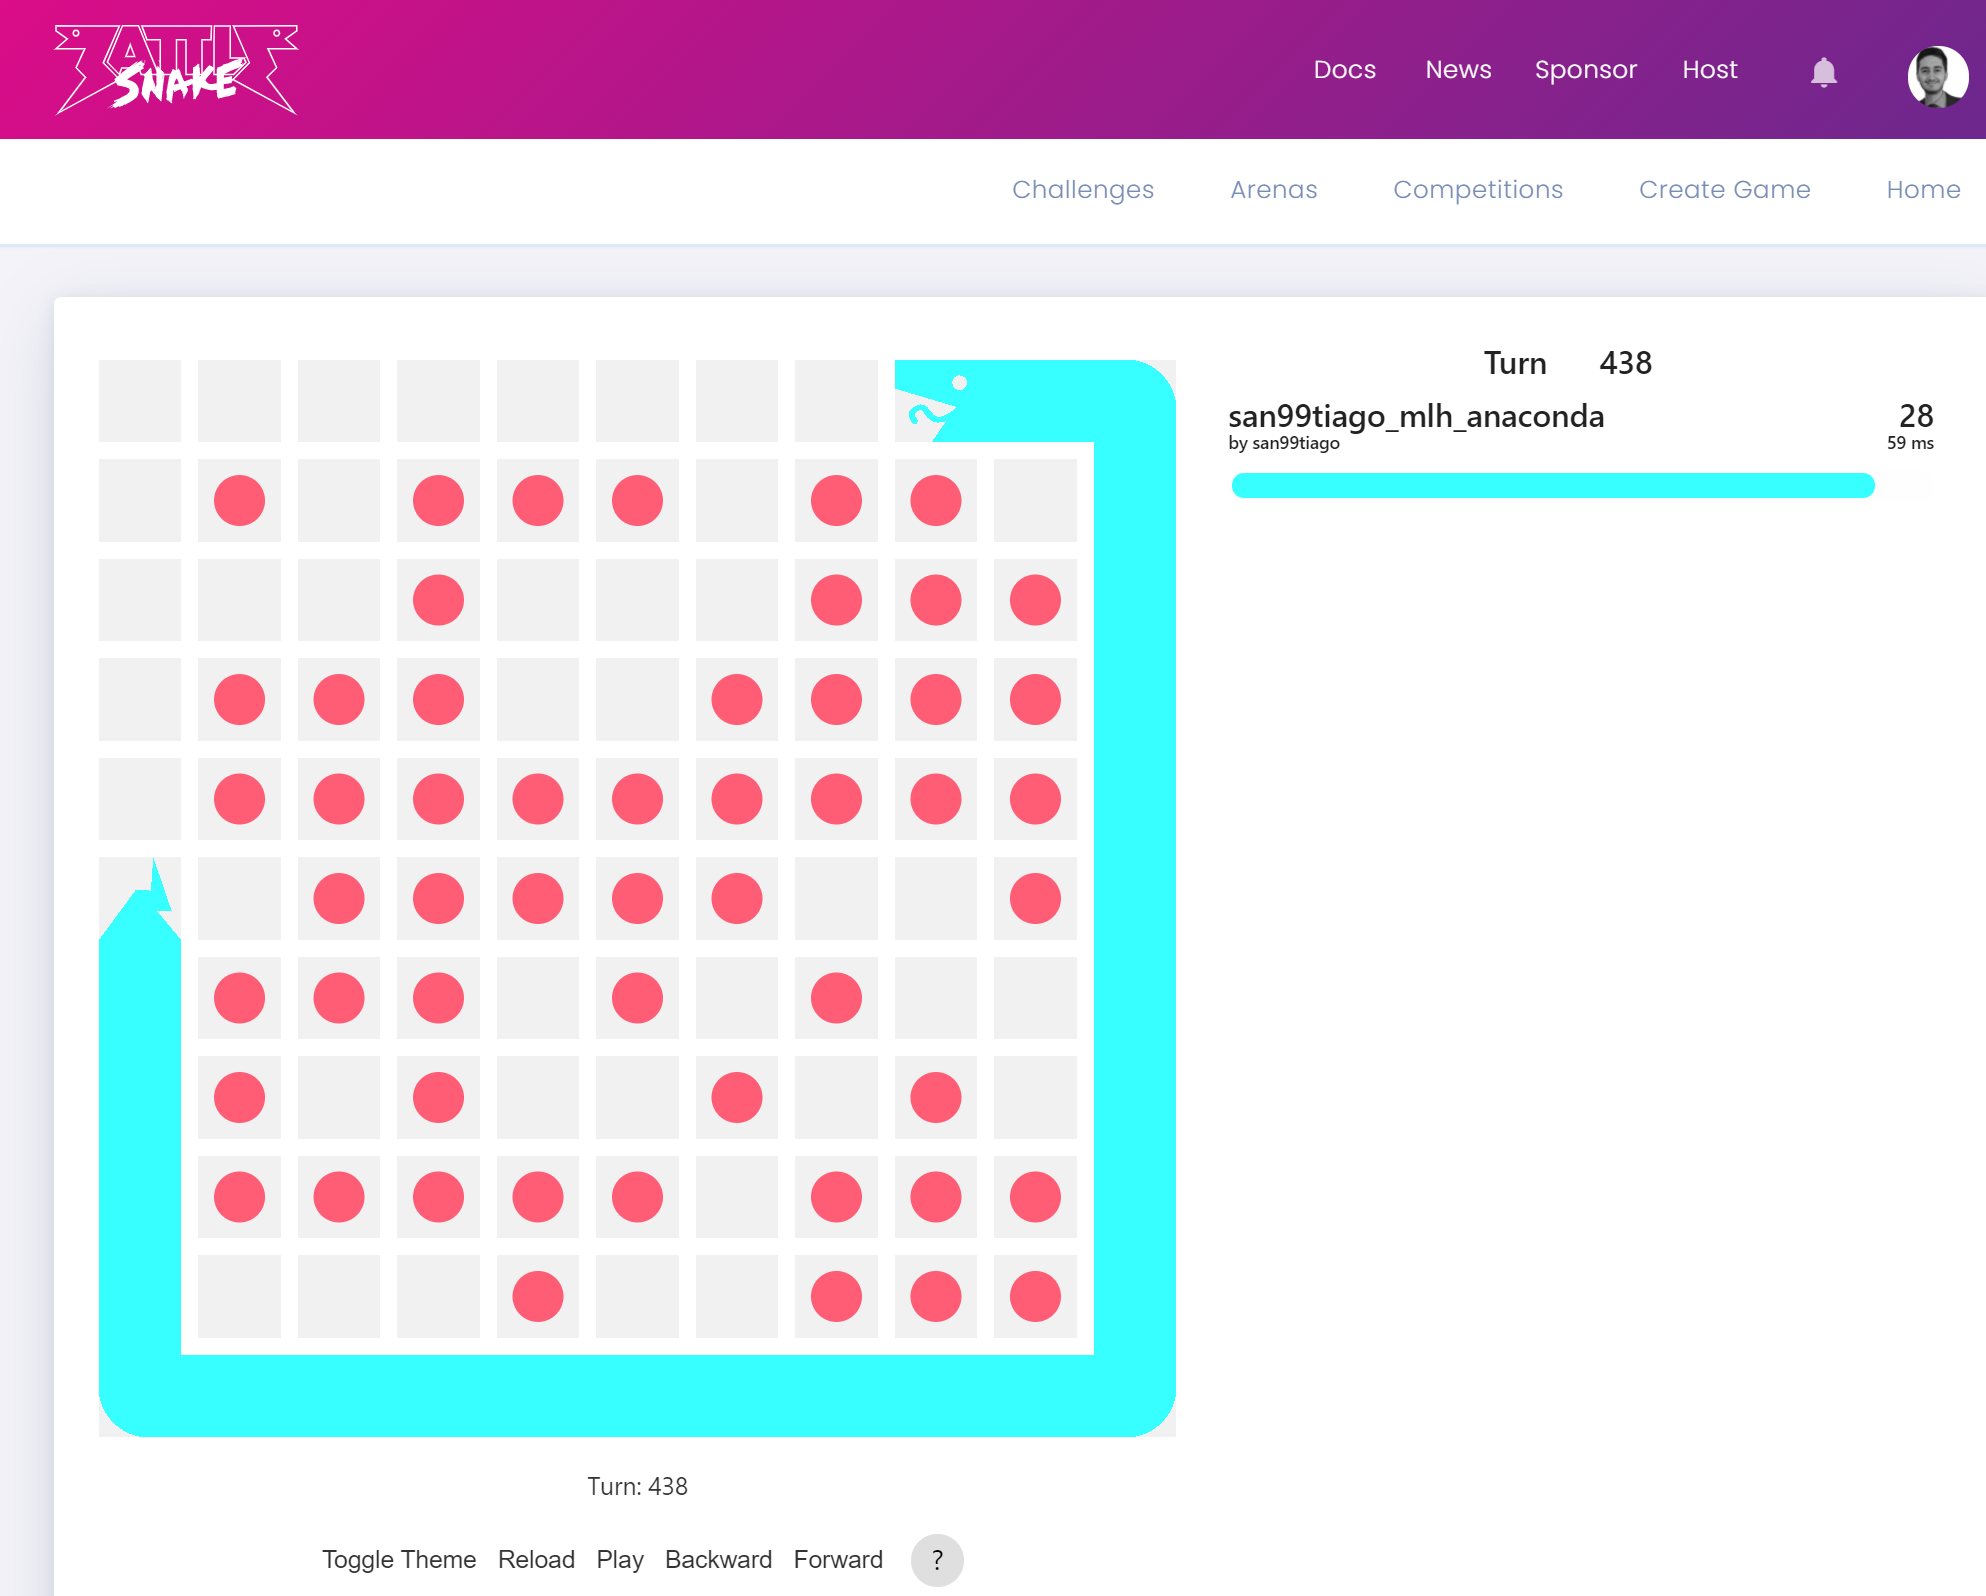Viewport: 1986px width, 1596px height.
Task: Go to the News page
Action: coord(1457,70)
